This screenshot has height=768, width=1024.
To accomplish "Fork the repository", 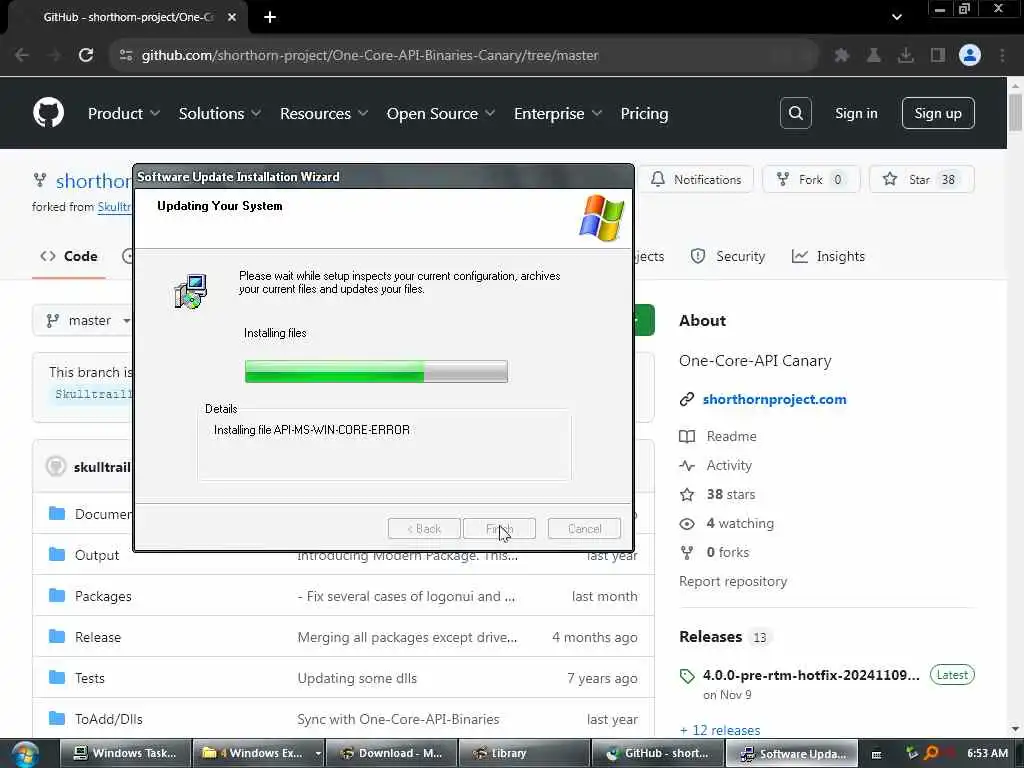I will point(811,179).
